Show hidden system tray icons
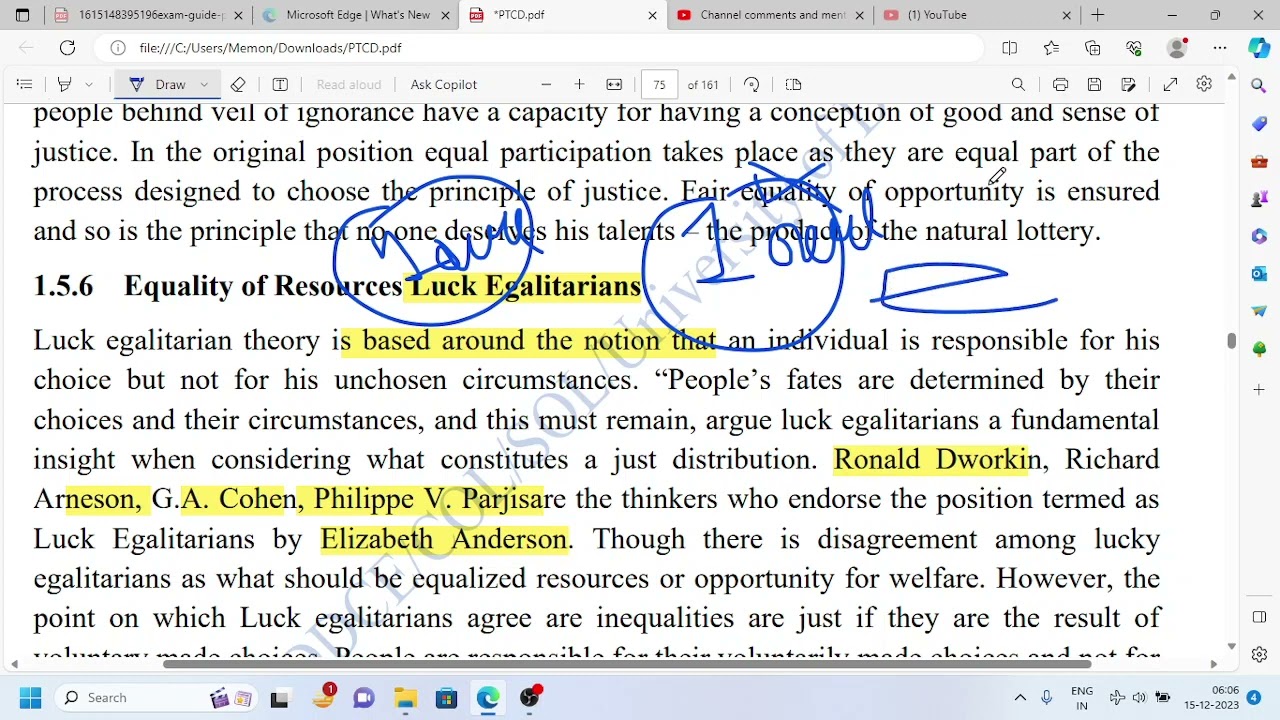1280x720 pixels. 1020,698
